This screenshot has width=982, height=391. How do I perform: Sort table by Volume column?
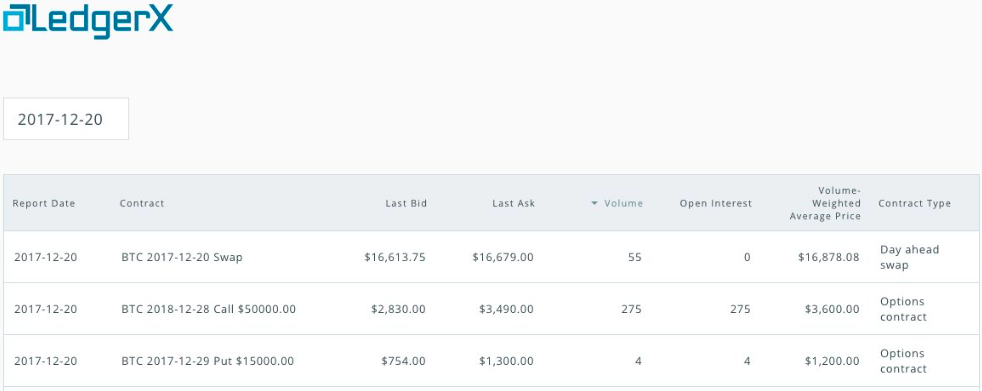pos(623,203)
